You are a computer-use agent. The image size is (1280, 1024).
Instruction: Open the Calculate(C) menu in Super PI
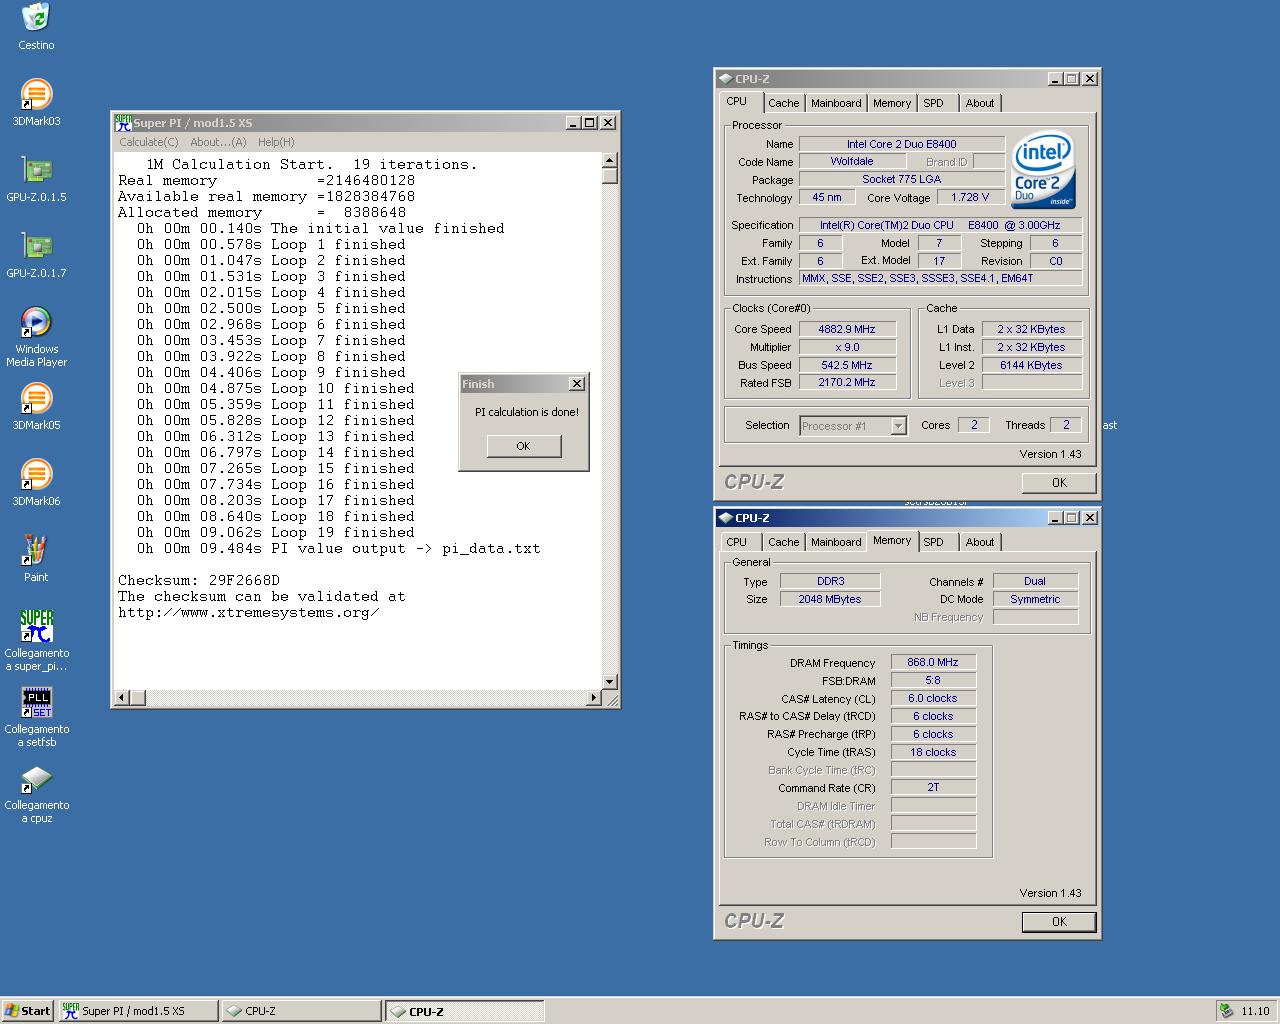tap(149, 142)
